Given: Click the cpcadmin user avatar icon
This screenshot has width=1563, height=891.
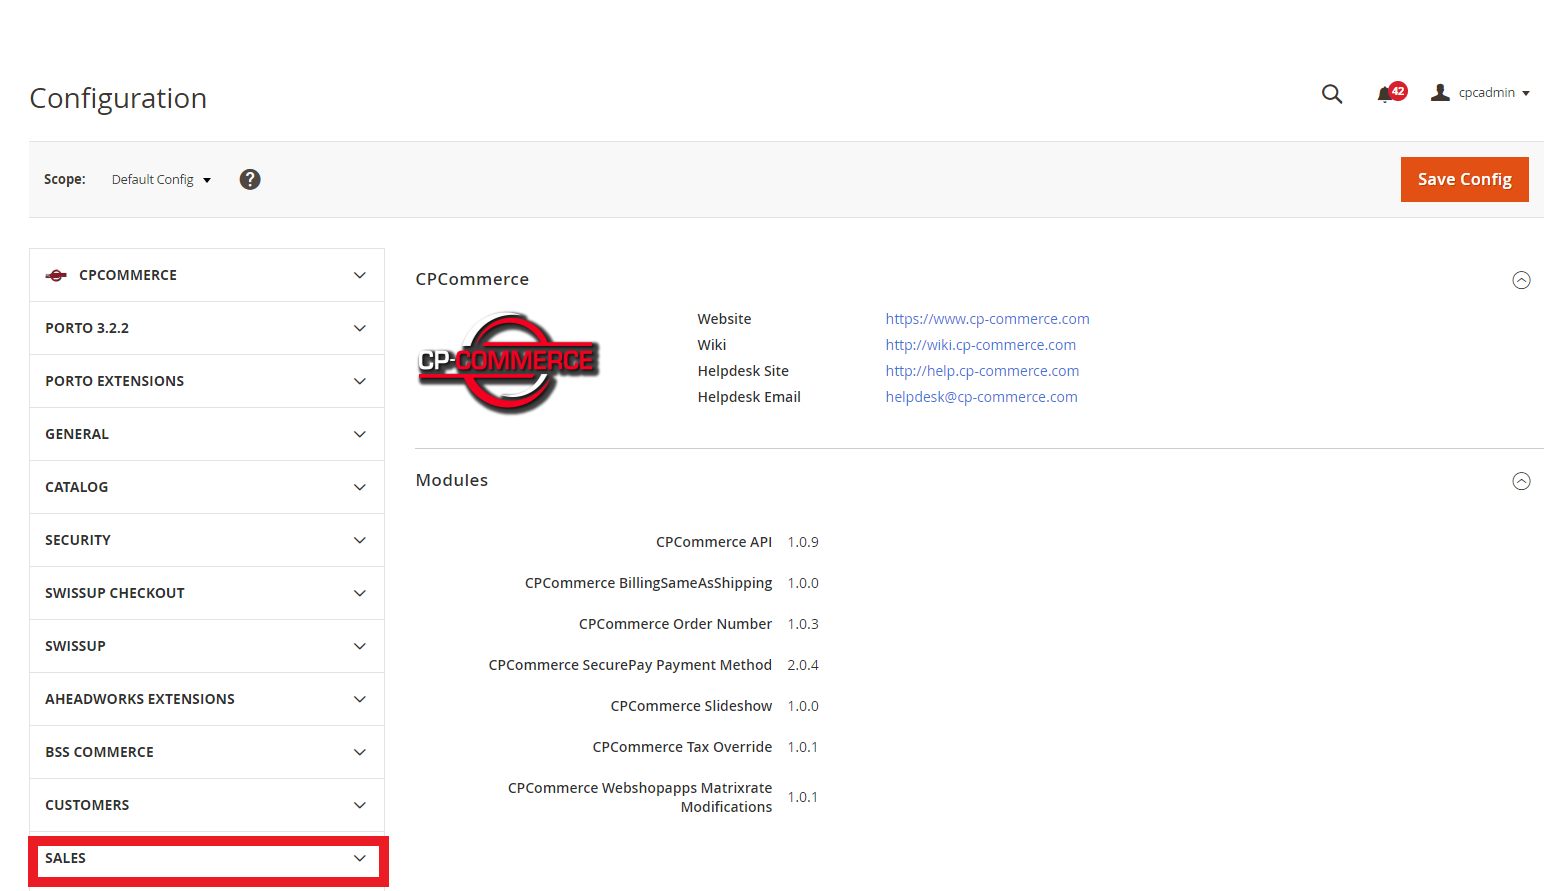Looking at the screenshot, I should 1440,93.
